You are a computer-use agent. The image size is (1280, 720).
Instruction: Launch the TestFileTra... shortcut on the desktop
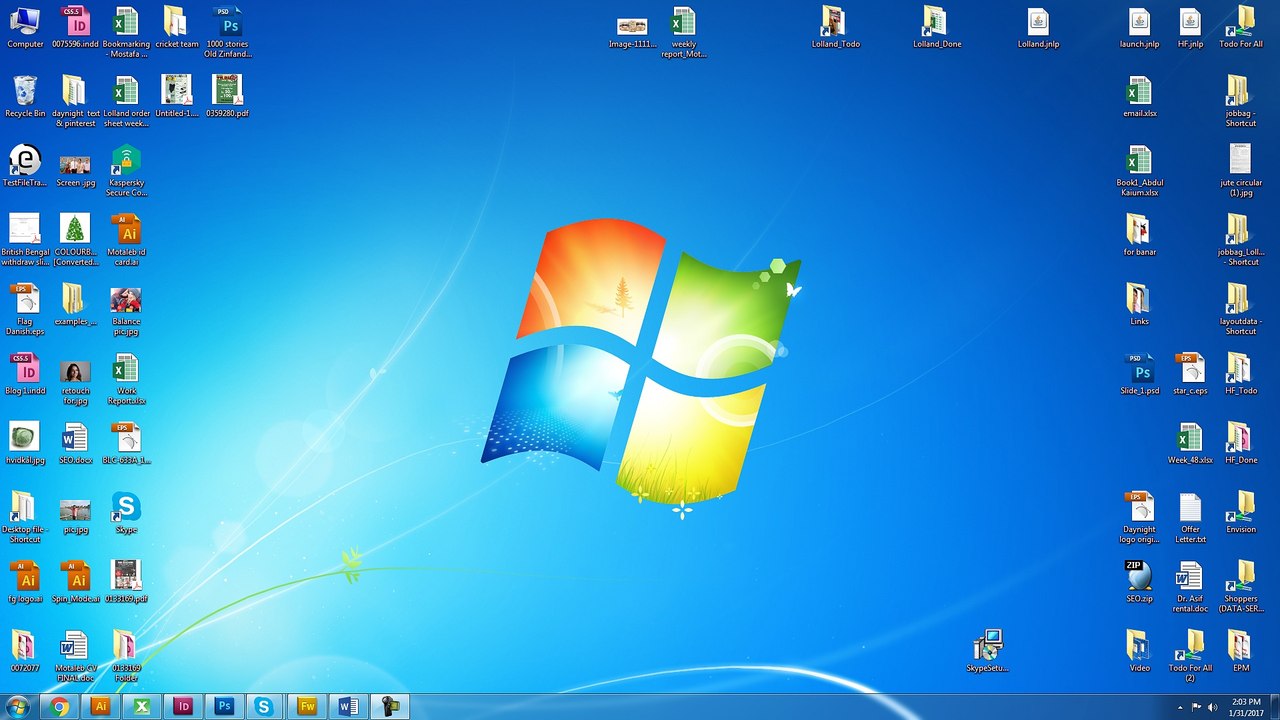(x=25, y=166)
